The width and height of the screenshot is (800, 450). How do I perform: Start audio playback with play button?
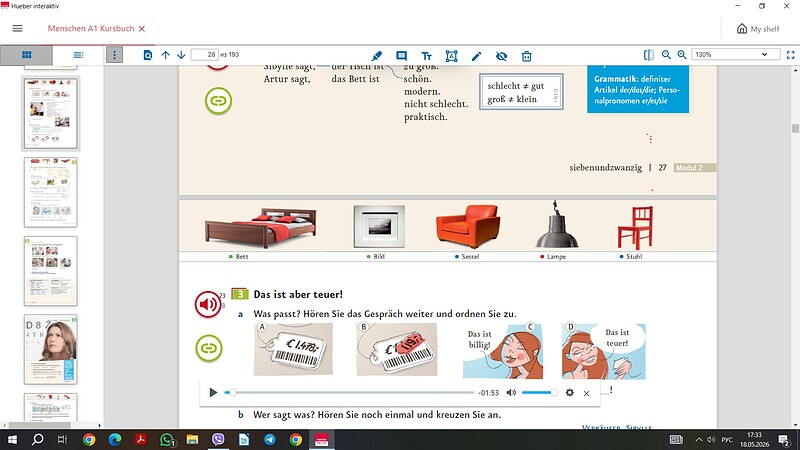coord(213,392)
